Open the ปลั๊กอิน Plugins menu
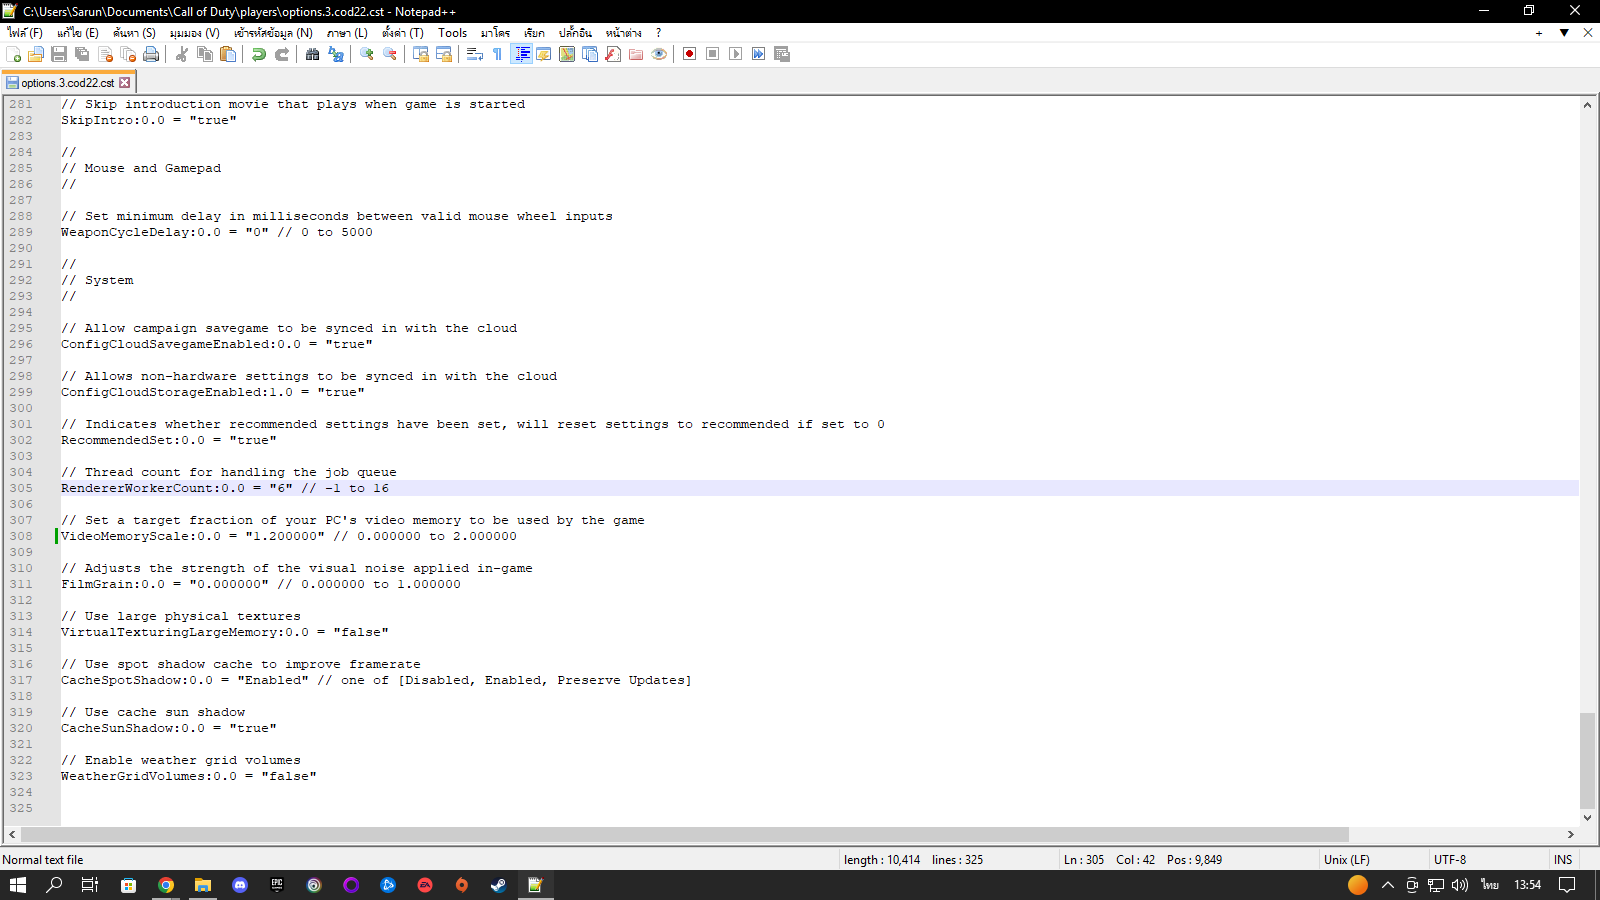Viewport: 1600px width, 900px height. coord(575,33)
